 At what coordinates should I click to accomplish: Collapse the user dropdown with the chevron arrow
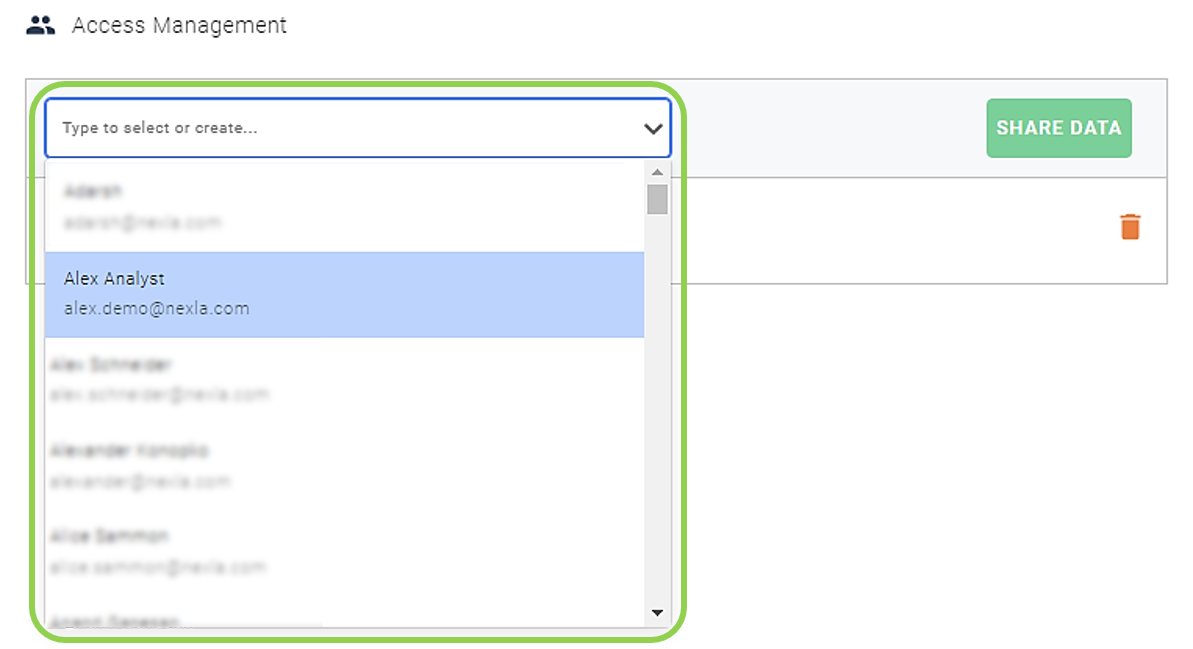[653, 129]
